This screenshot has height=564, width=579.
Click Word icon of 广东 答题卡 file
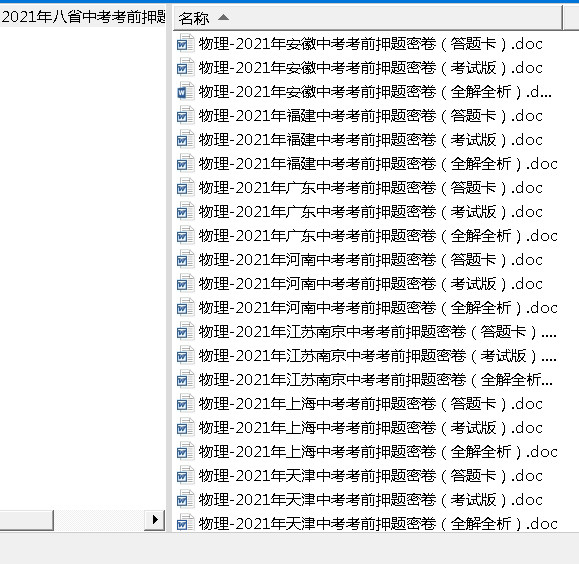[x=185, y=187]
